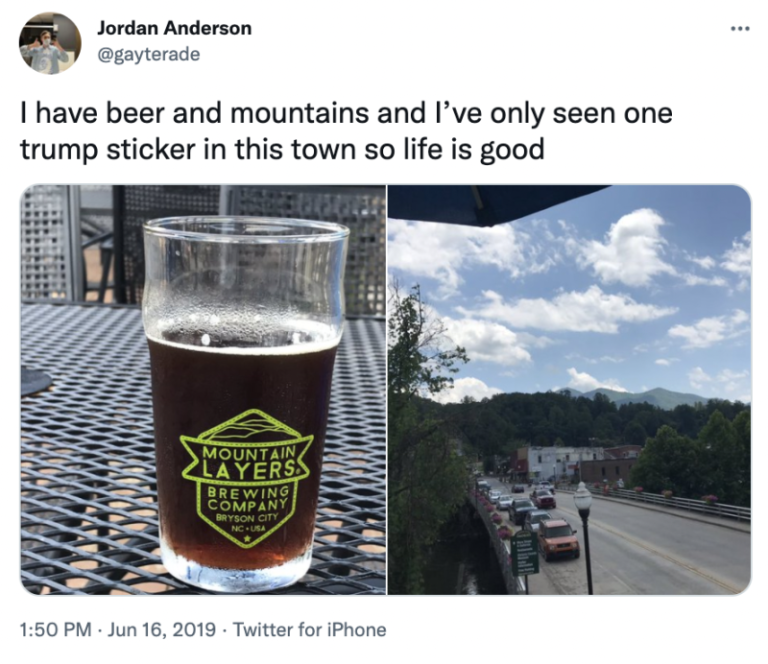Image resolution: width=768 pixels, height=664 pixels.
Task: Click Jordan Anderson's profile avatar
Action: 50,43
